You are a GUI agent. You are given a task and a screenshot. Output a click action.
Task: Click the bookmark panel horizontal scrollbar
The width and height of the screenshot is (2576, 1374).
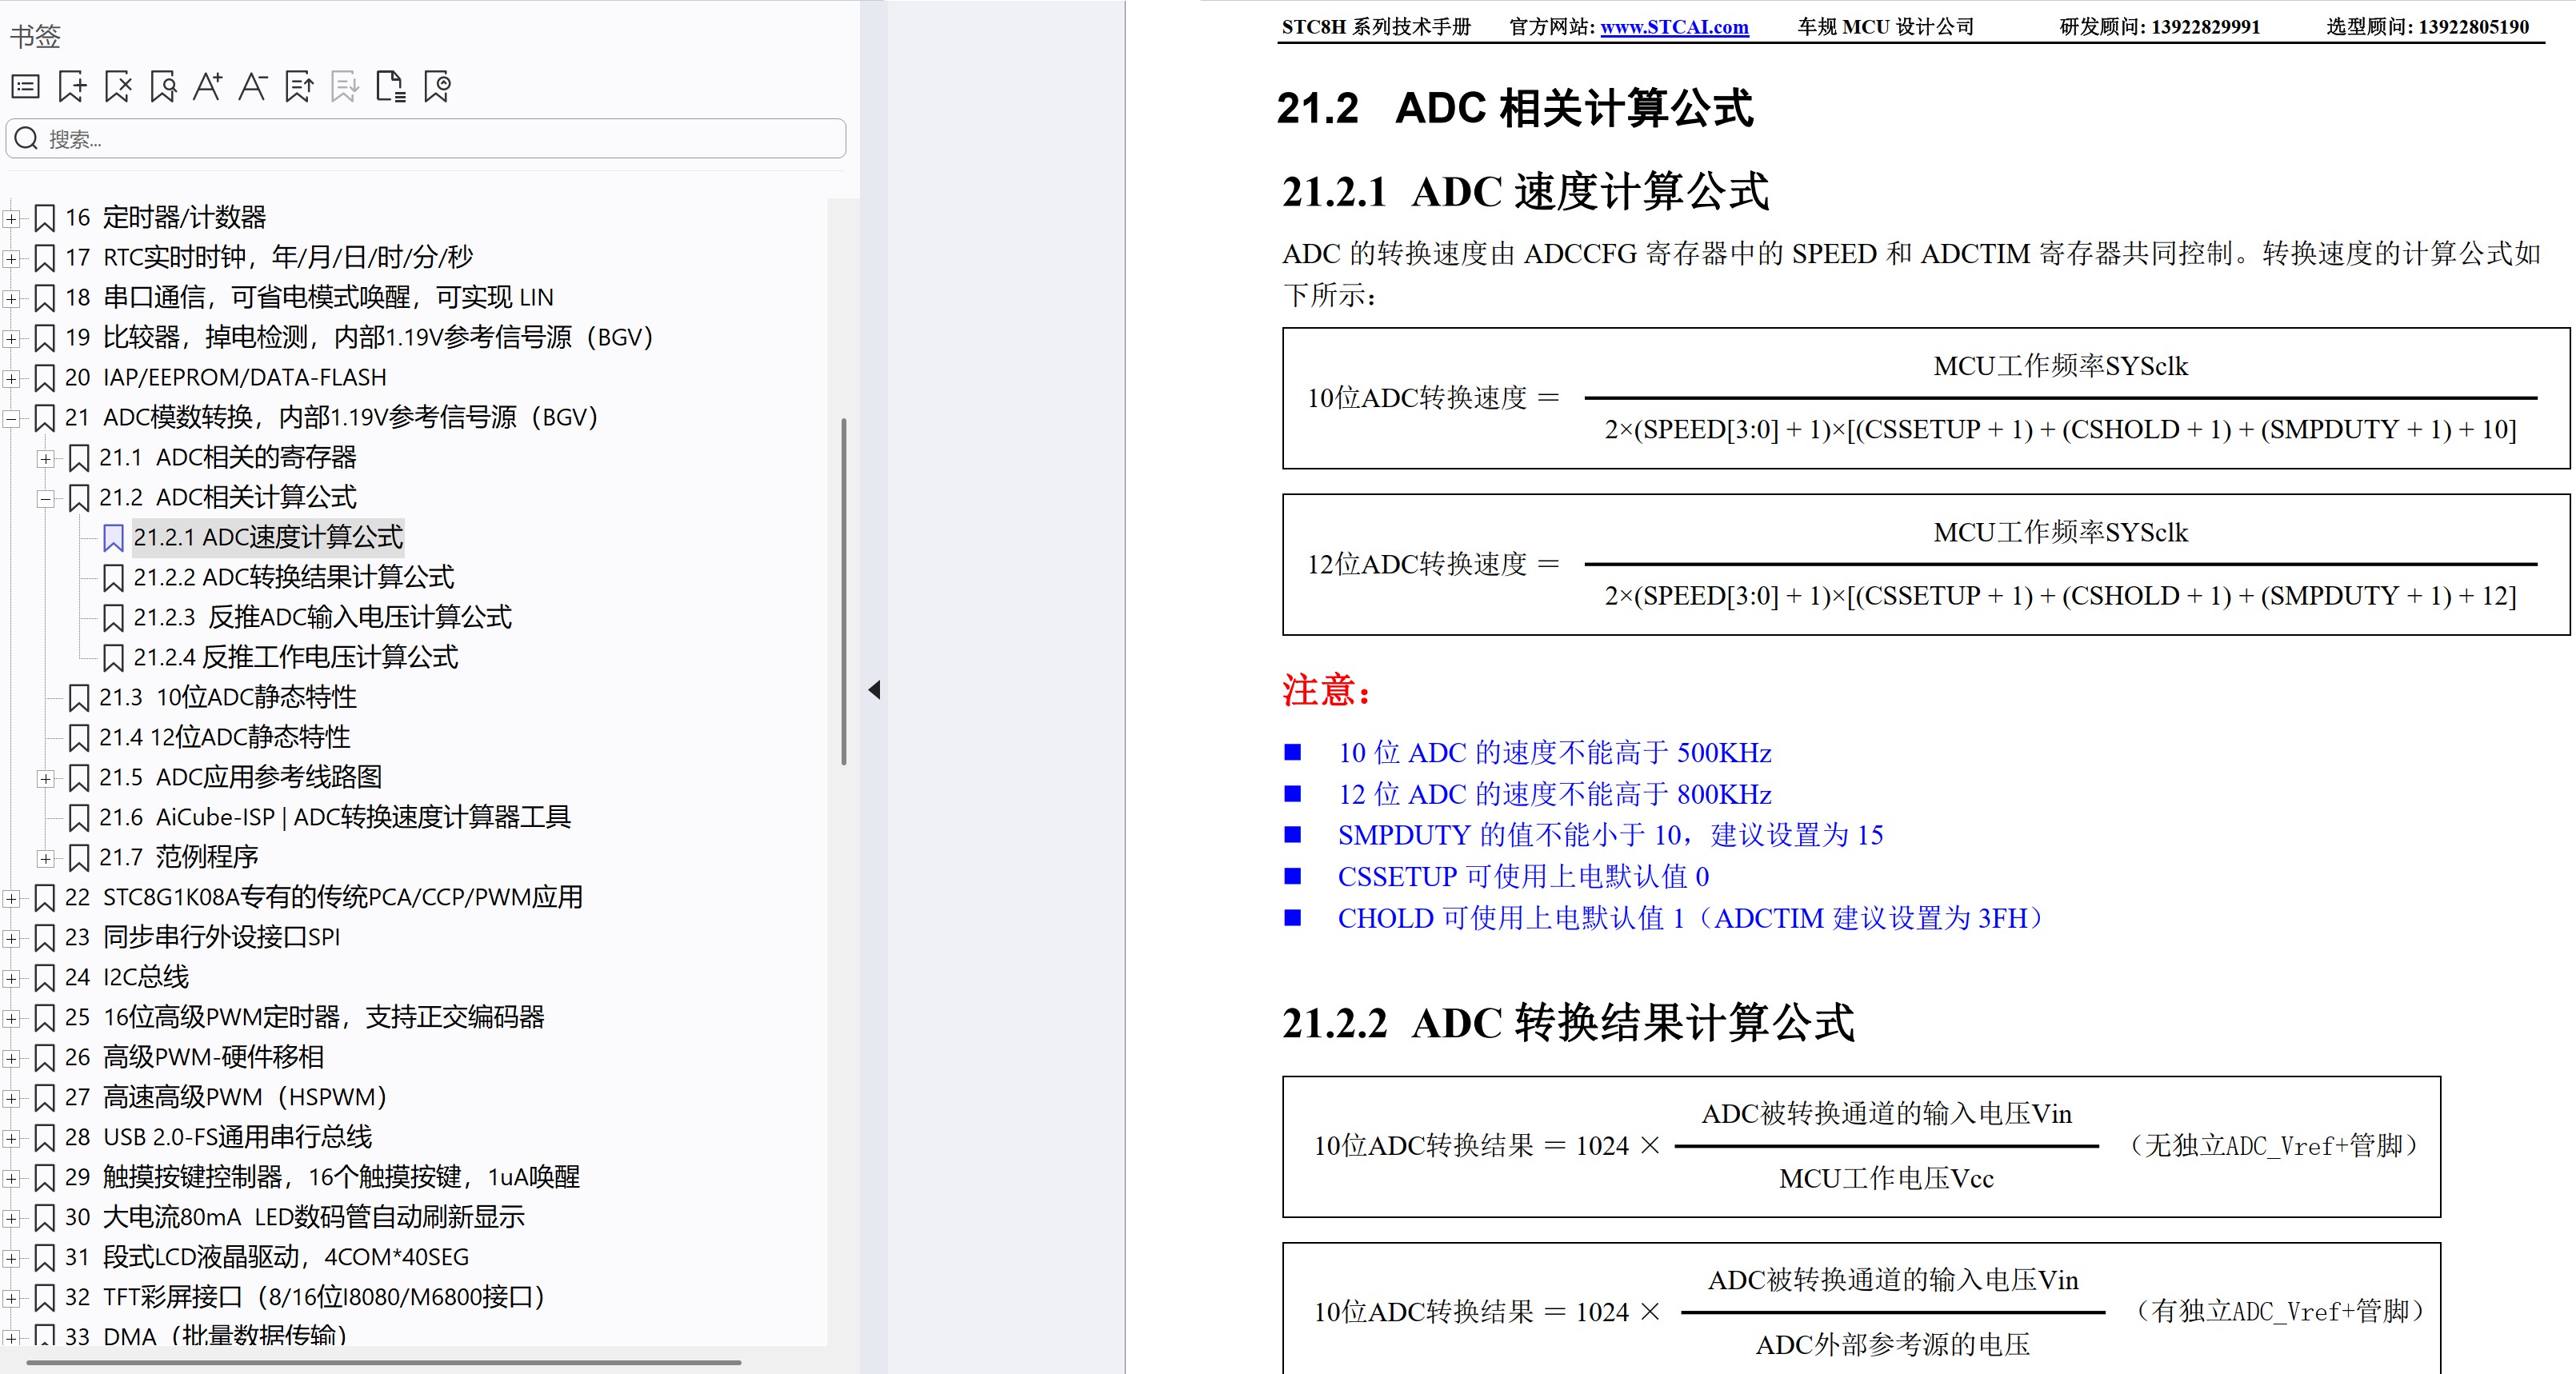[384, 1362]
